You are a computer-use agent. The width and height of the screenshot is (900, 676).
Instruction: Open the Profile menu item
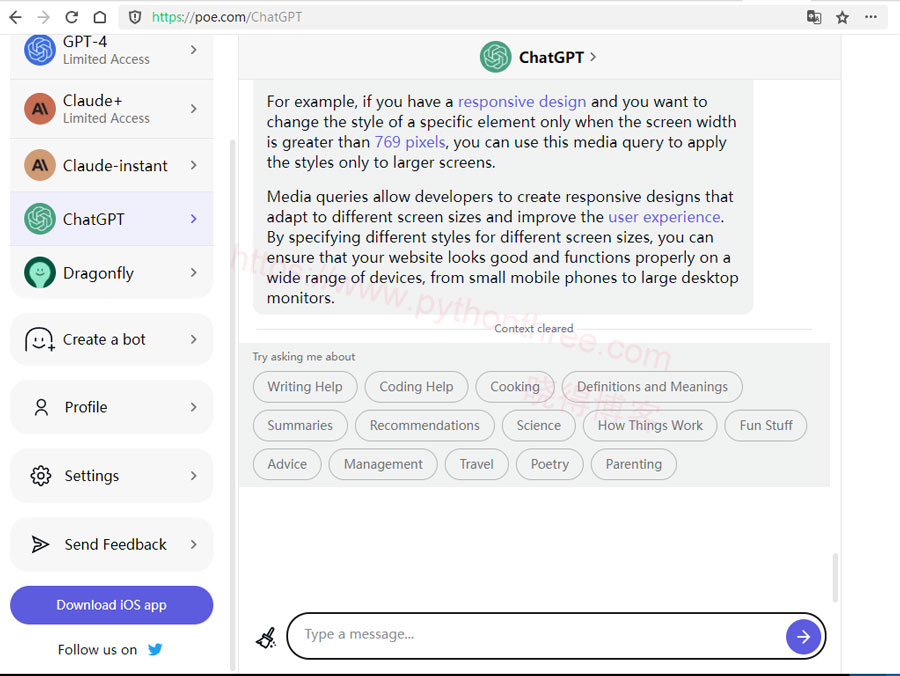[x=112, y=407]
